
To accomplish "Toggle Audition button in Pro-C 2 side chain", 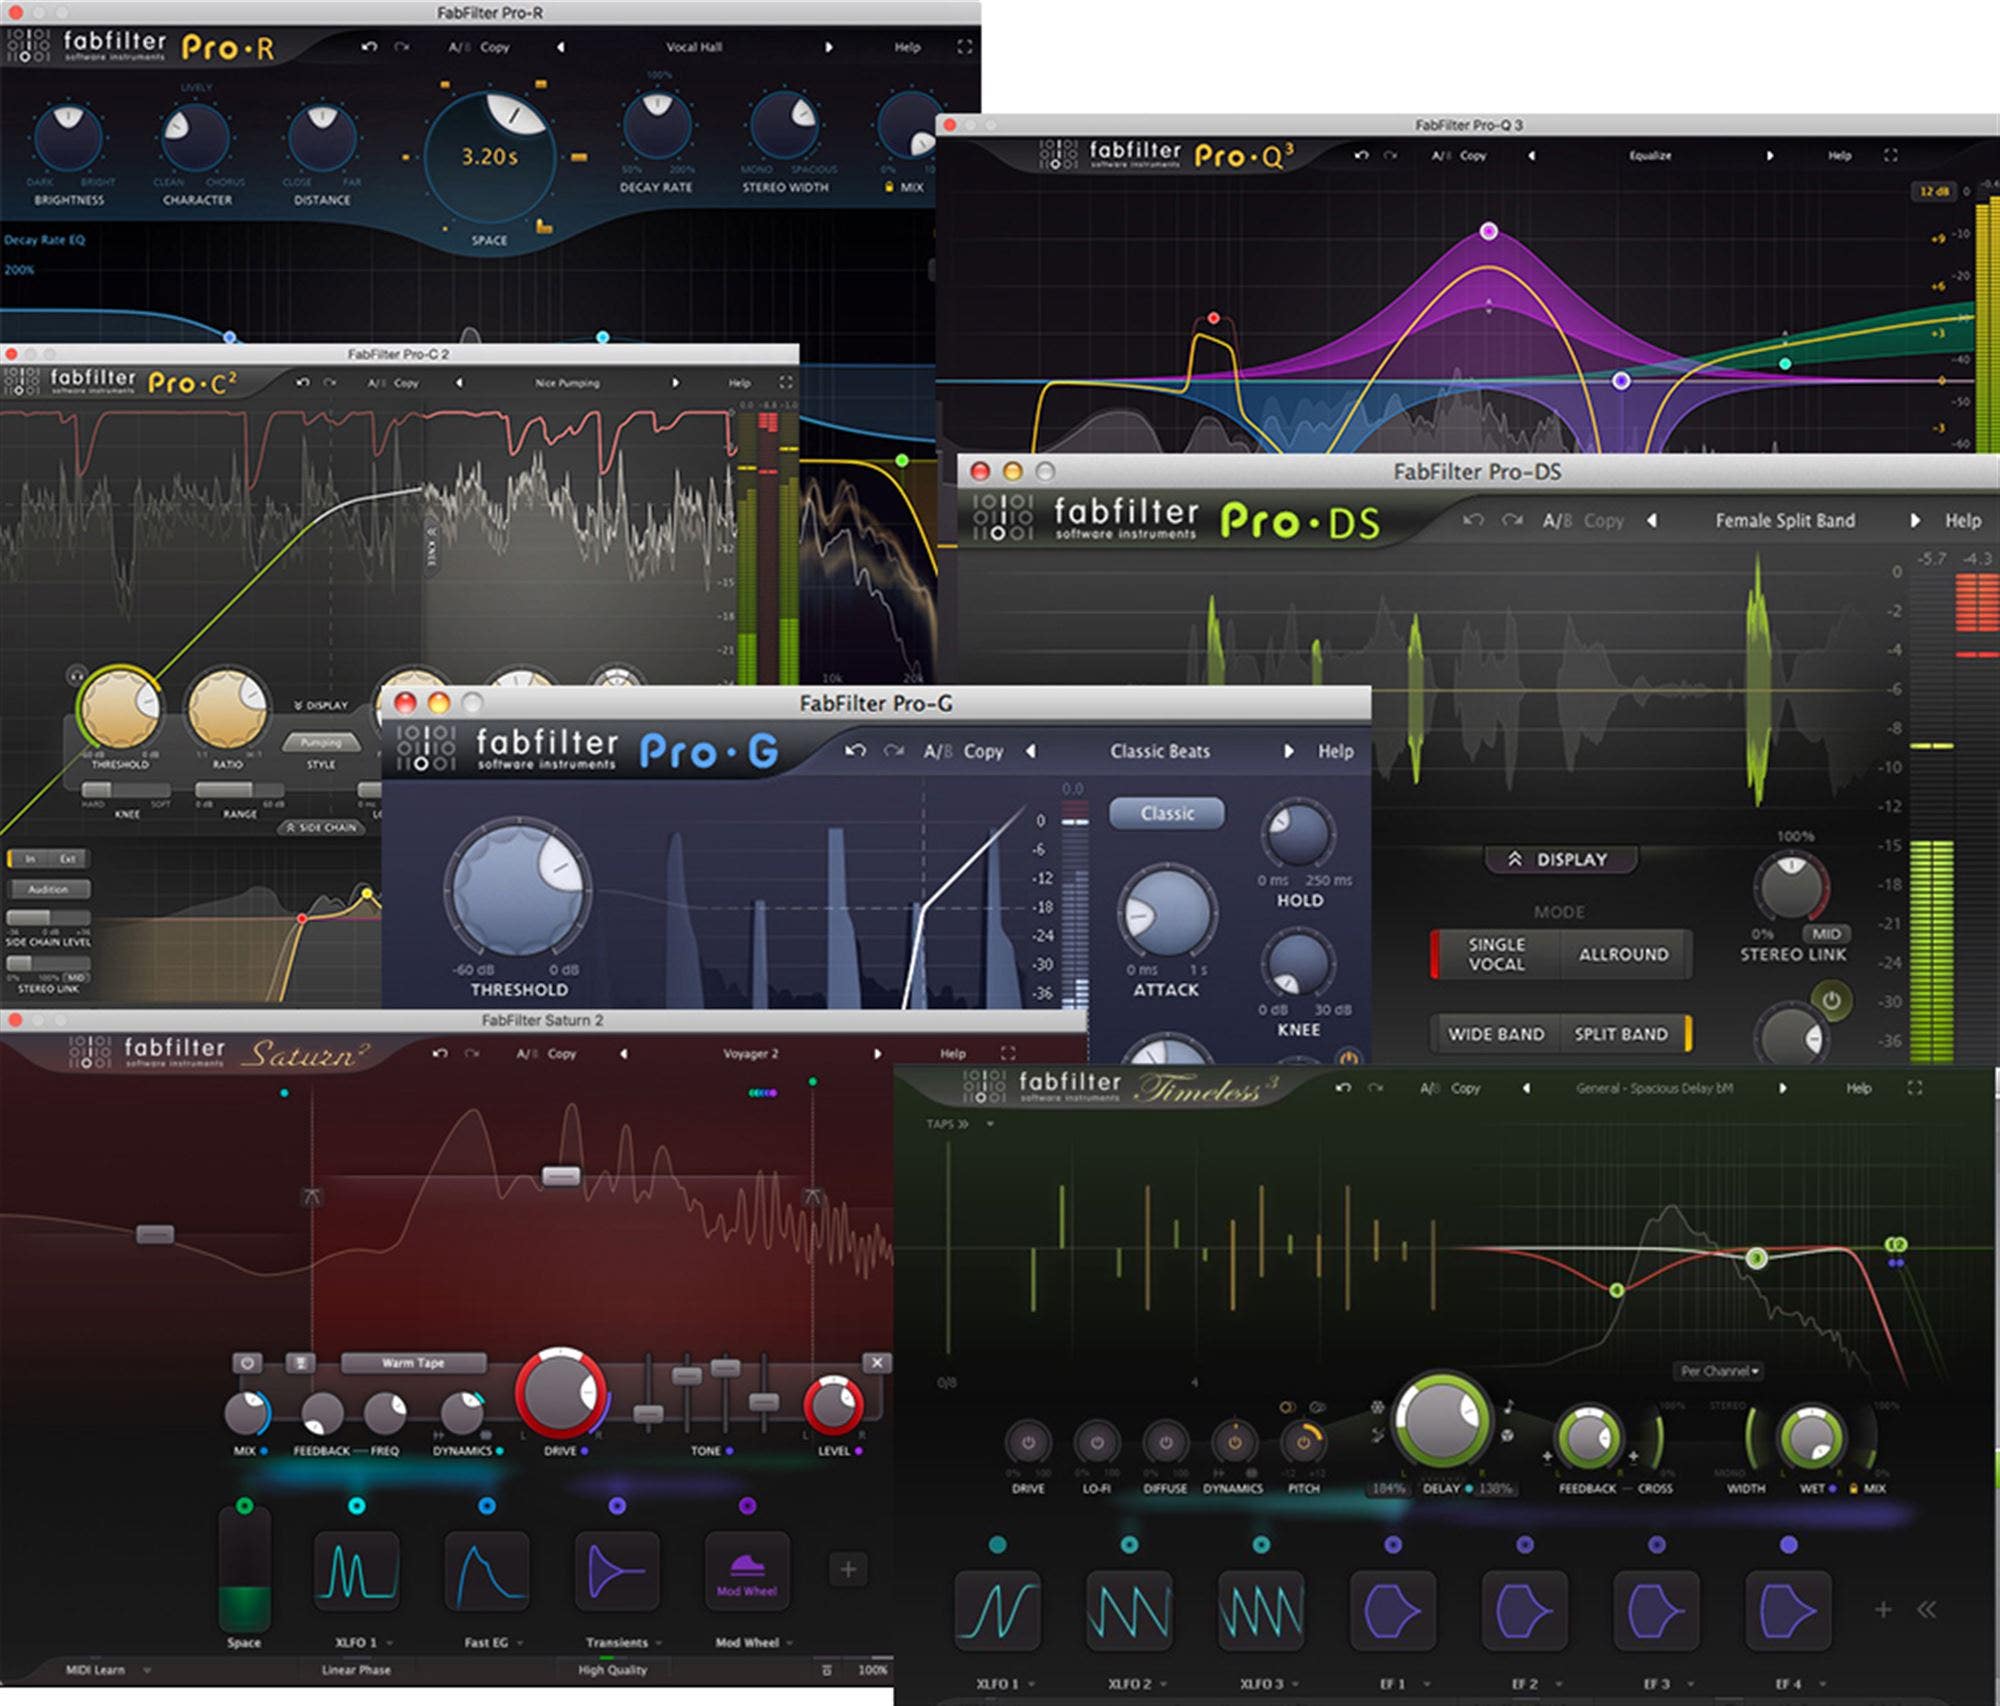I will point(48,888).
